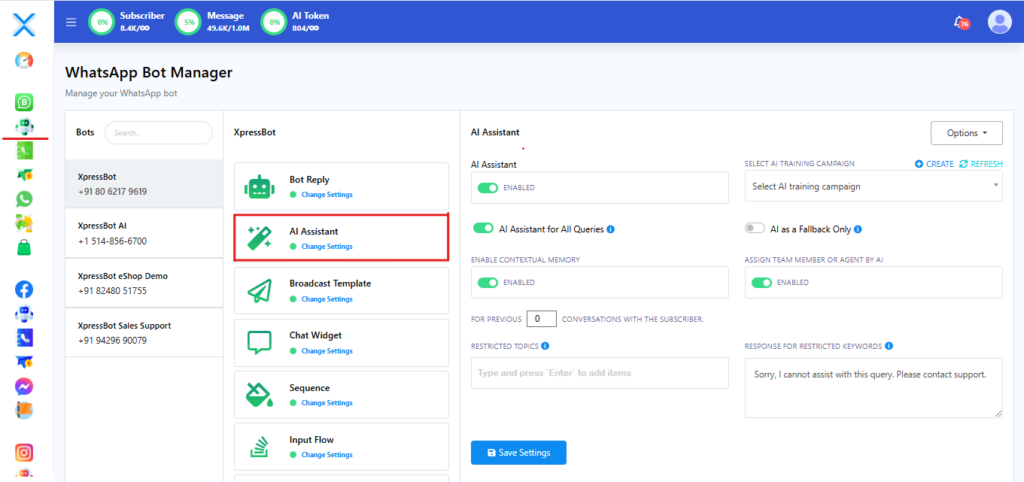This screenshot has width=1024, height=482.
Task: Open the Broadcast Template settings item
Action: [x=341, y=290]
